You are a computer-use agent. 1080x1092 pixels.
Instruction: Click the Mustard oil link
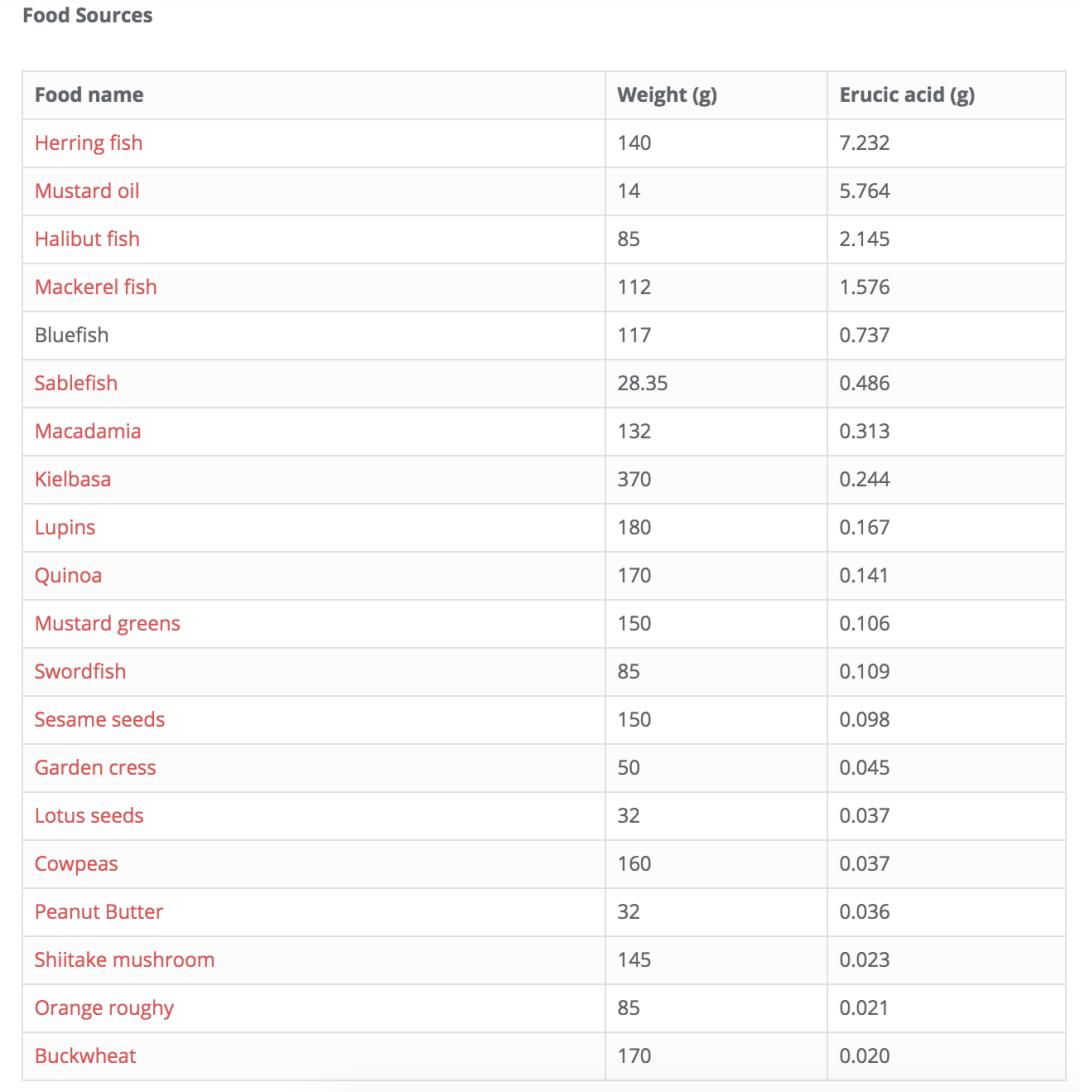pos(87,191)
